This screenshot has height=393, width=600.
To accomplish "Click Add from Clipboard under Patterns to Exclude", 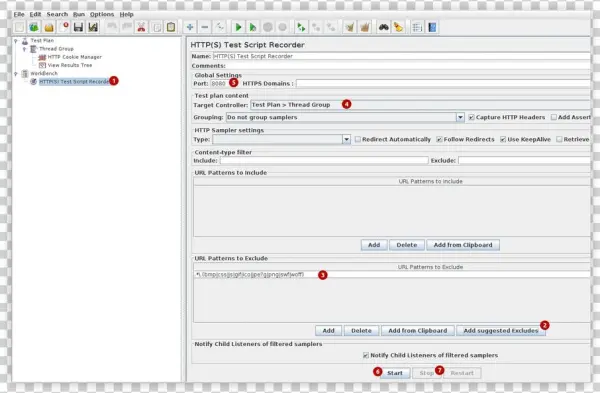I will pyautogui.click(x=417, y=331).
